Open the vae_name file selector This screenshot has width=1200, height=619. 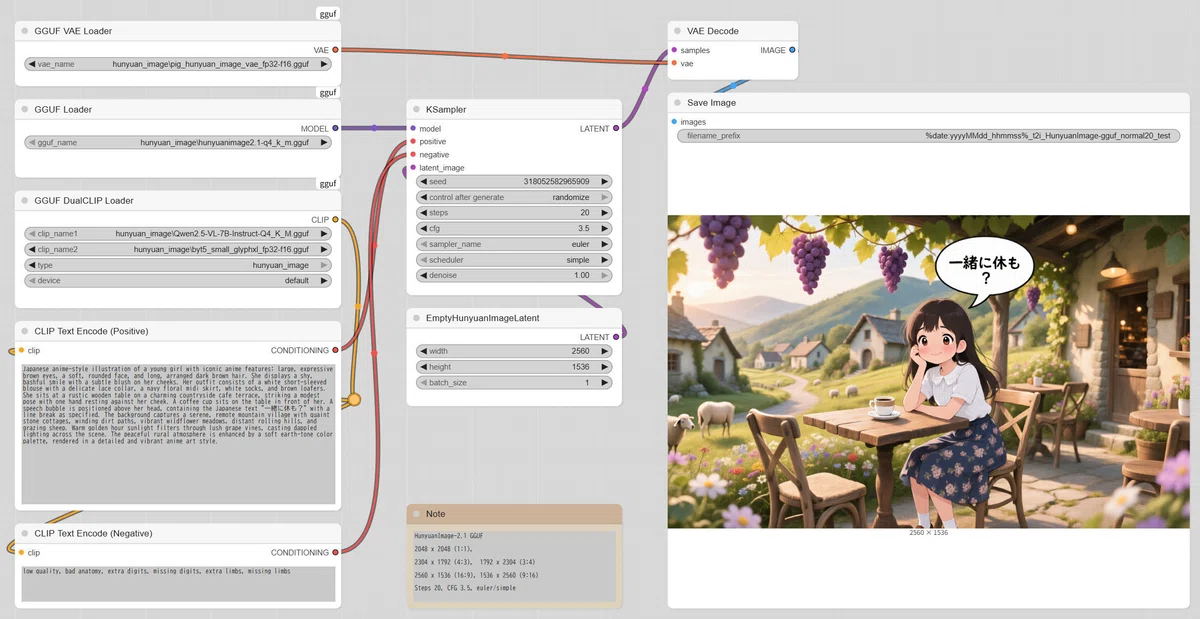pos(178,63)
